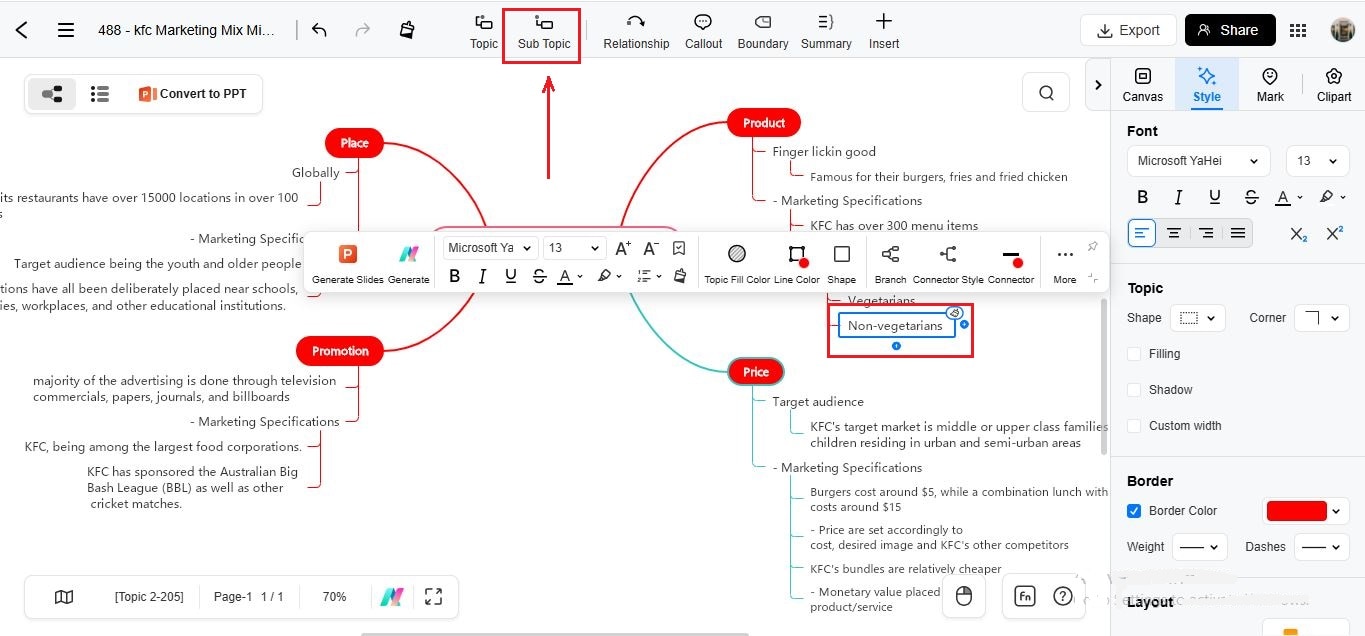Click the back arrow in top bar

point(22,30)
